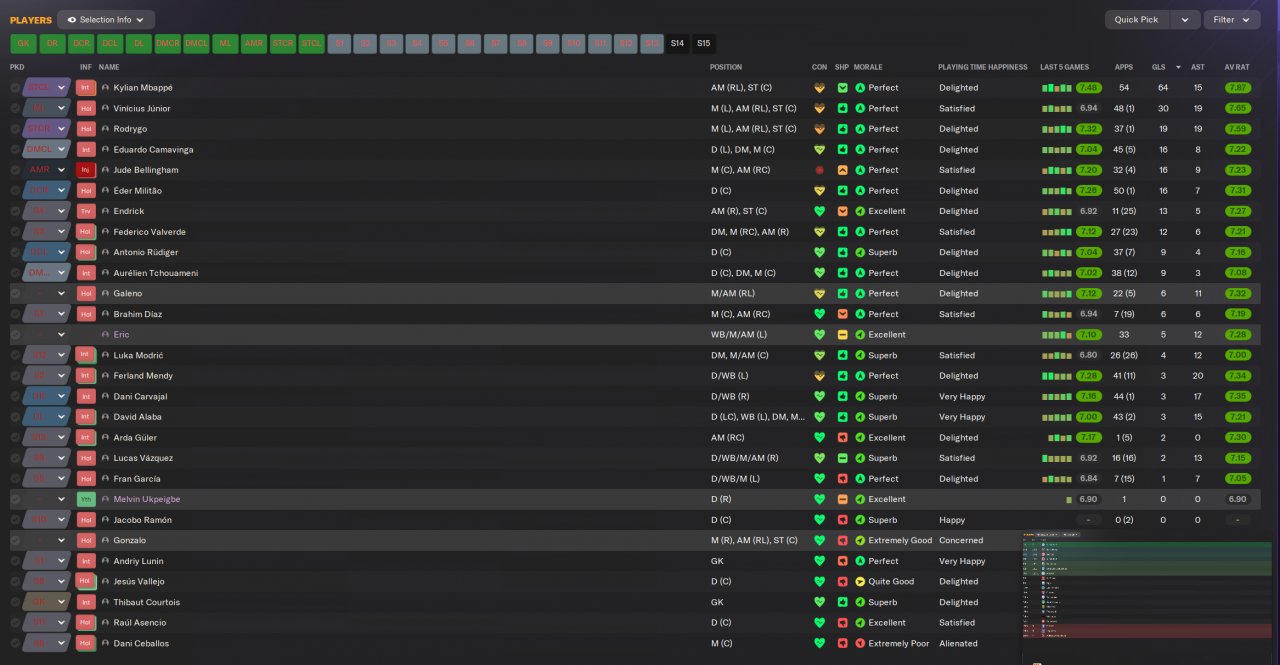Open Aurélien Tchouameni's position dropdown
Viewport: 1280px width, 665px height.
pyautogui.click(x=47, y=273)
